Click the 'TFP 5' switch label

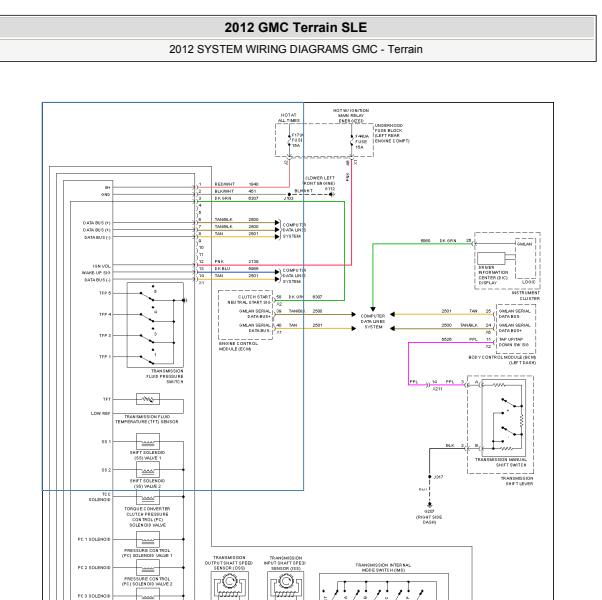(105, 293)
